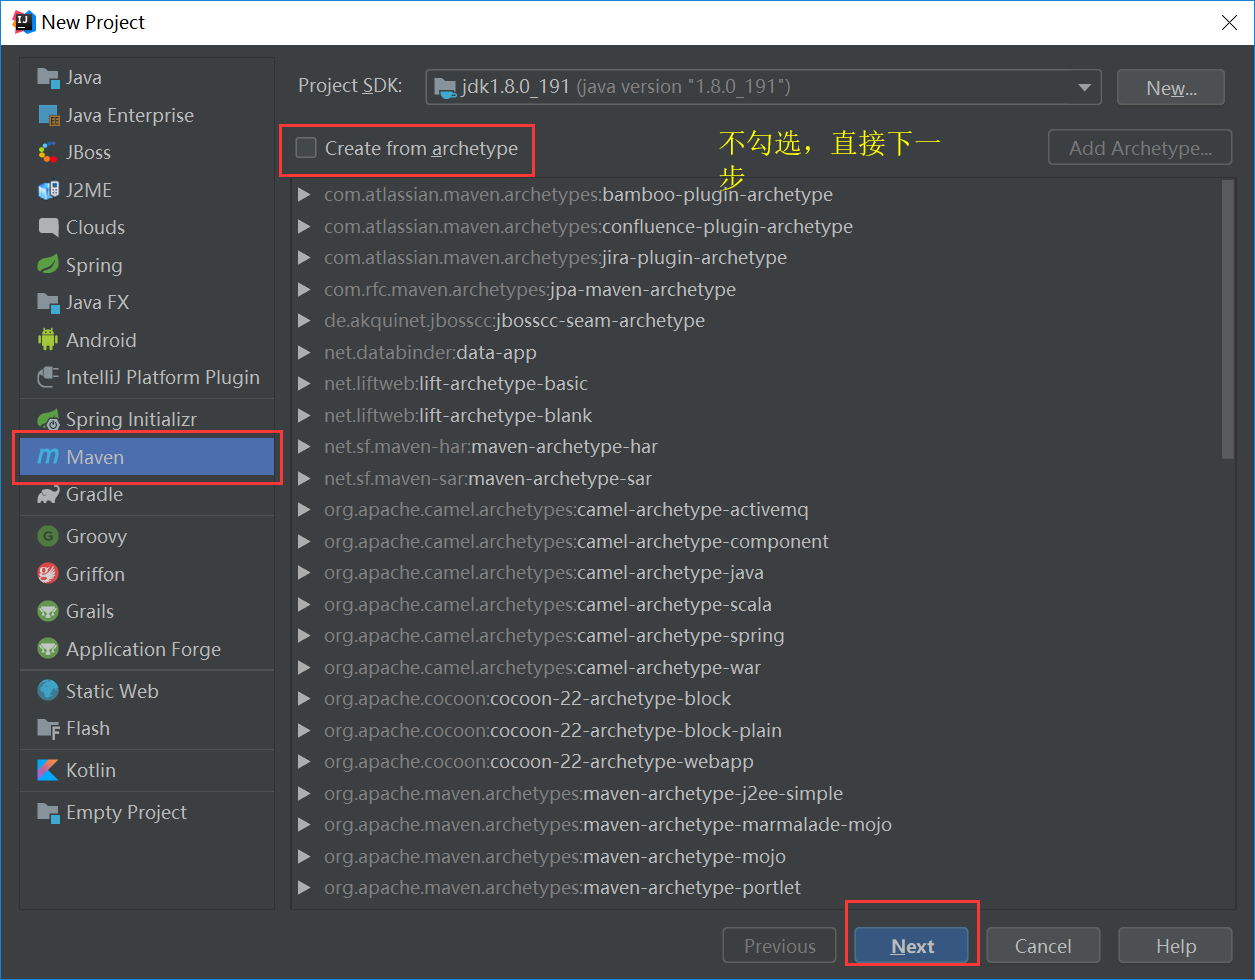Open the Project SDK dropdown arrow
Image resolution: width=1255 pixels, height=980 pixels.
pyautogui.click(x=1084, y=88)
